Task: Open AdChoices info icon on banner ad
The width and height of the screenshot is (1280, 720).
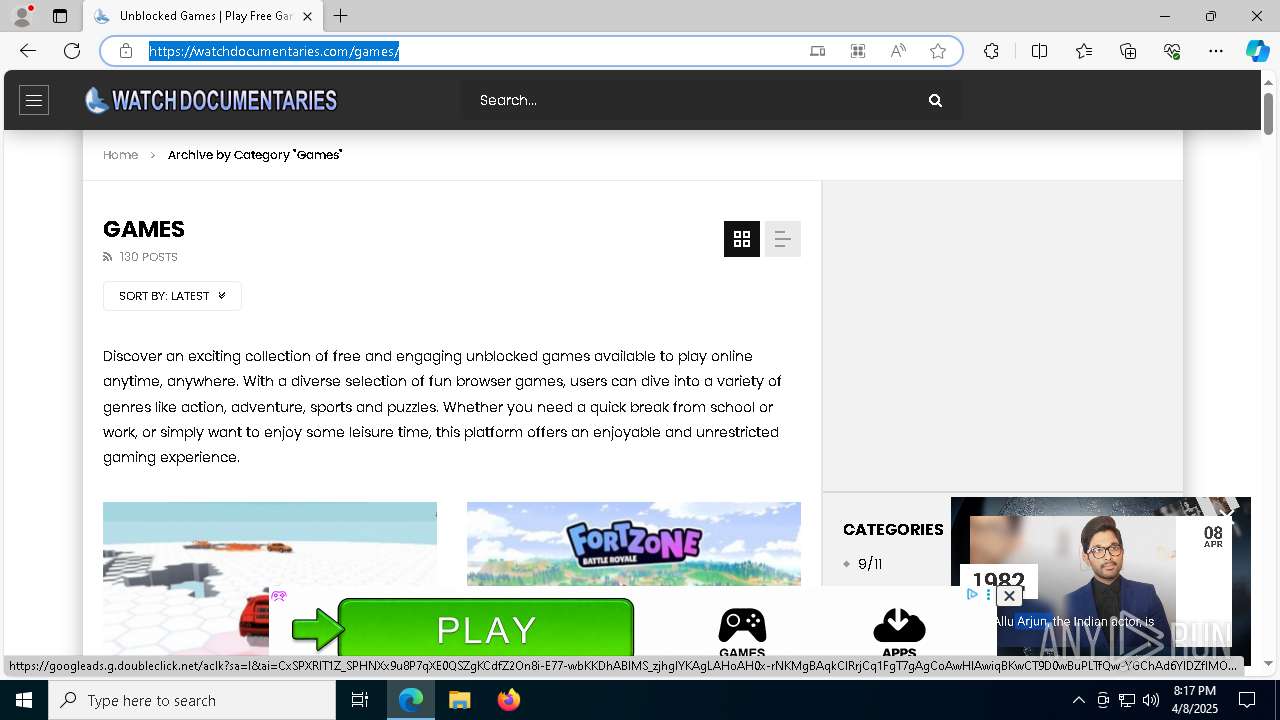Action: [972, 594]
